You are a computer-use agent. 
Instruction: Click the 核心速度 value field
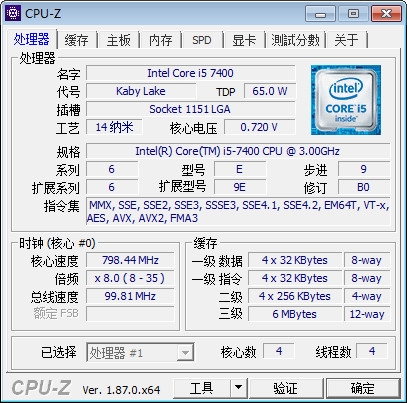coord(130,260)
